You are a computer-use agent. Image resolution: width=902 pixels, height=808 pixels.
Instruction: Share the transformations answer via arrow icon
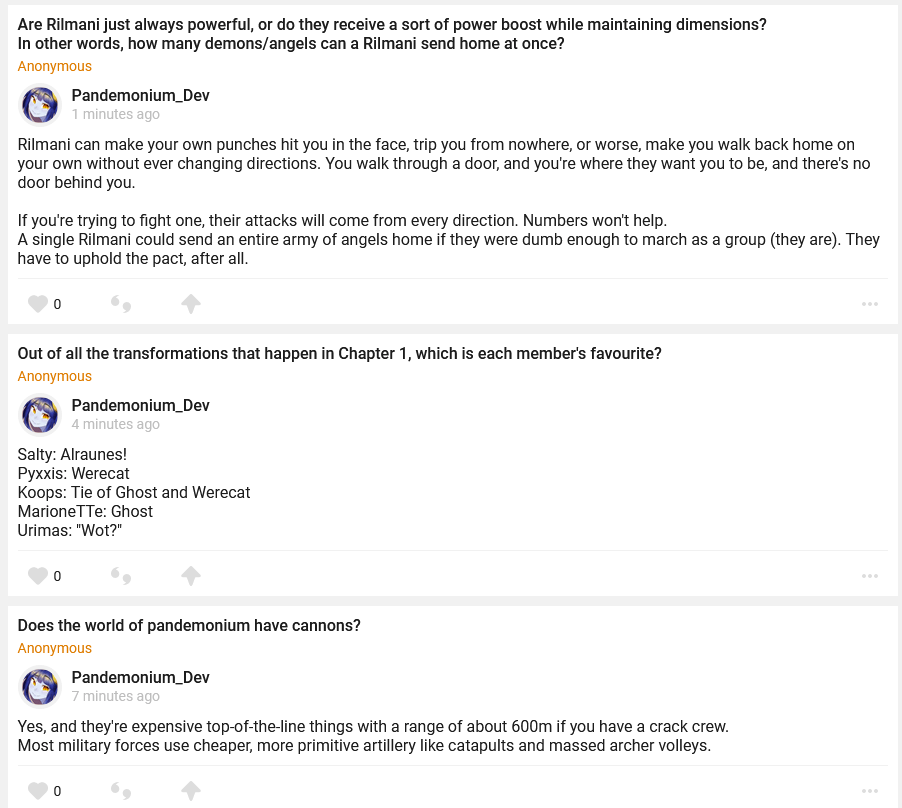pos(191,576)
